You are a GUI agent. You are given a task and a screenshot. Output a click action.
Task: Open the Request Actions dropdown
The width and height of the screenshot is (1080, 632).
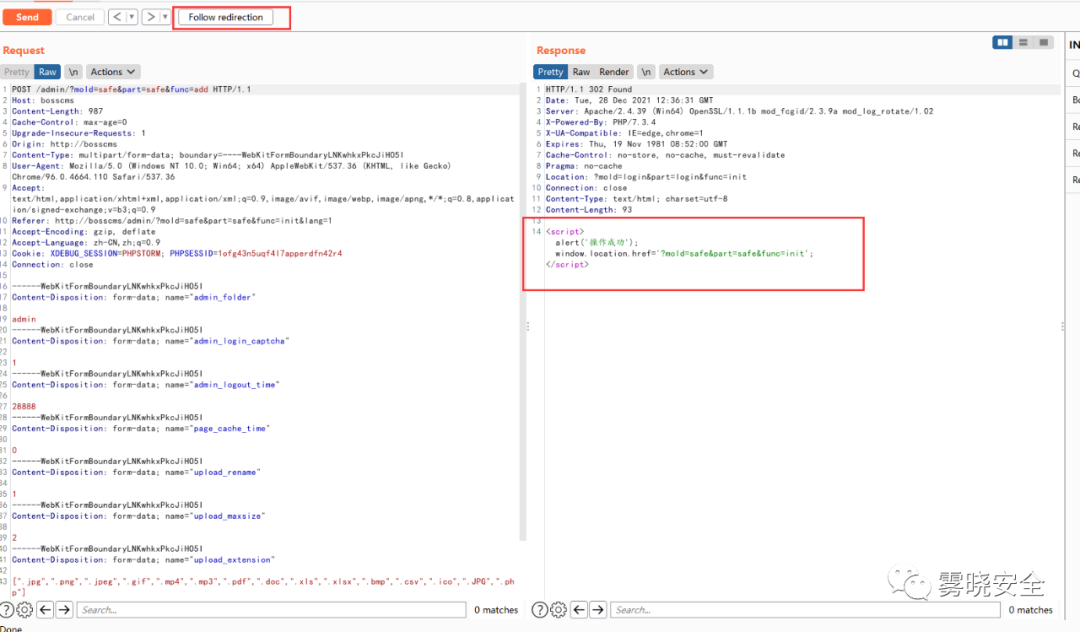pos(113,72)
